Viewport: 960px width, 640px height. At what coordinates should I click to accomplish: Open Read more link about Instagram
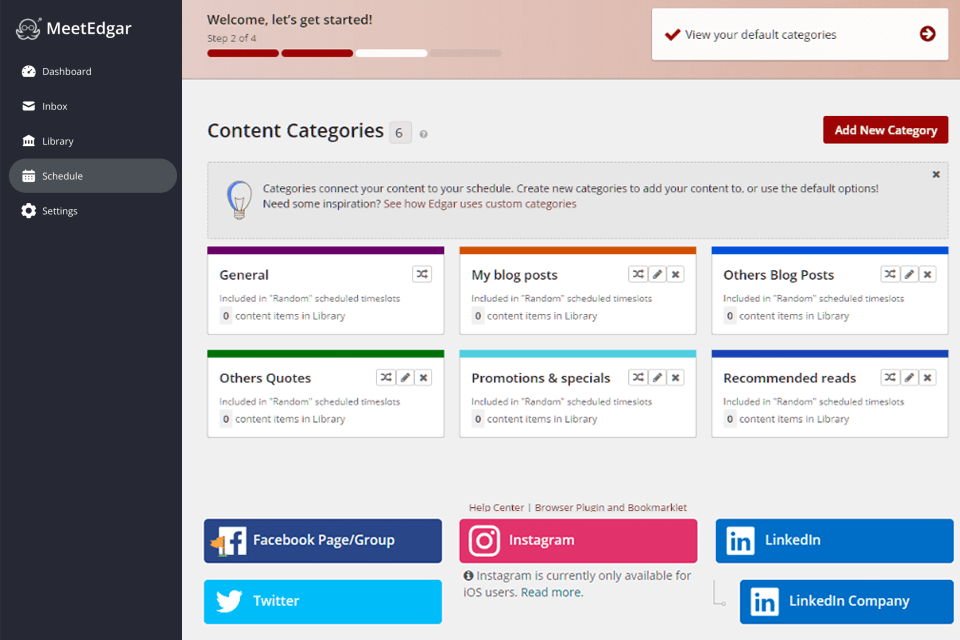click(x=552, y=592)
